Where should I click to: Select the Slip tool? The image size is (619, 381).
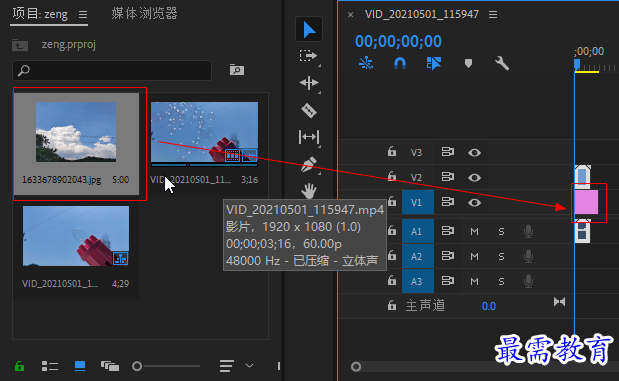coord(309,137)
